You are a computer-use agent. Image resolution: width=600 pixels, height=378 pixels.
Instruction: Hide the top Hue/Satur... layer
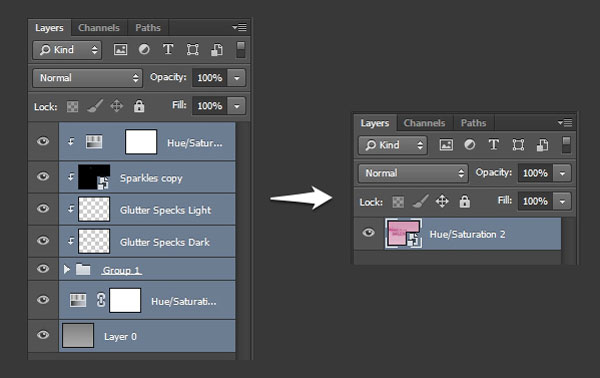[43, 141]
